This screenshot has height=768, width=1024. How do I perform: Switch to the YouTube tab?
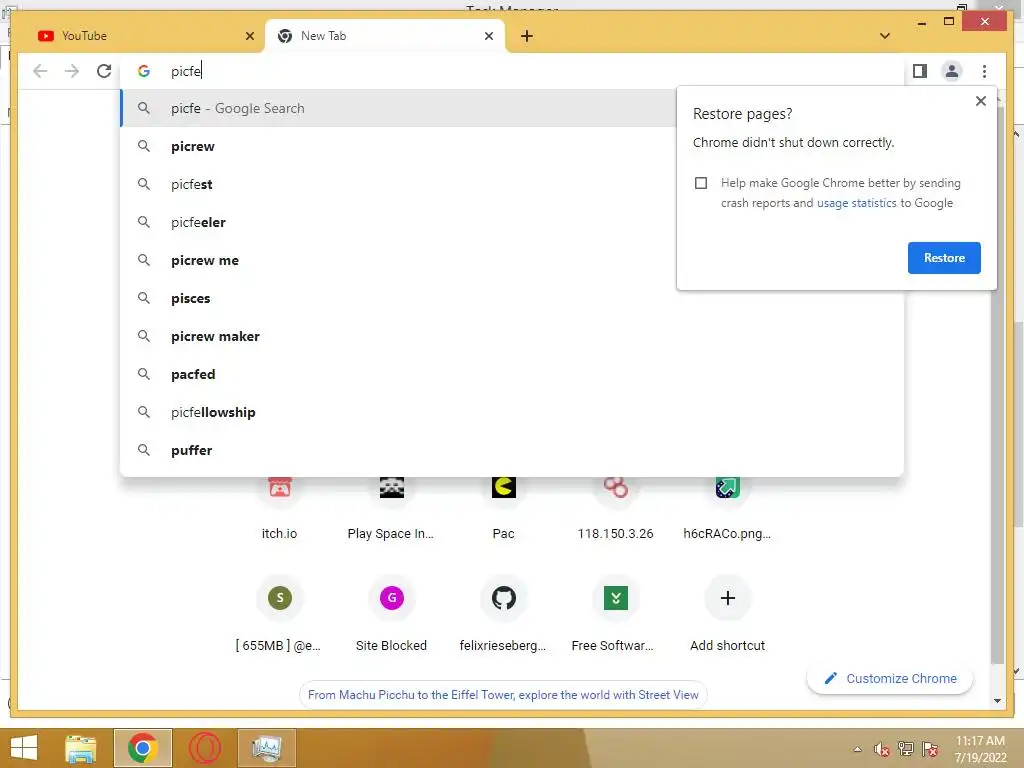pyautogui.click(x=138, y=36)
